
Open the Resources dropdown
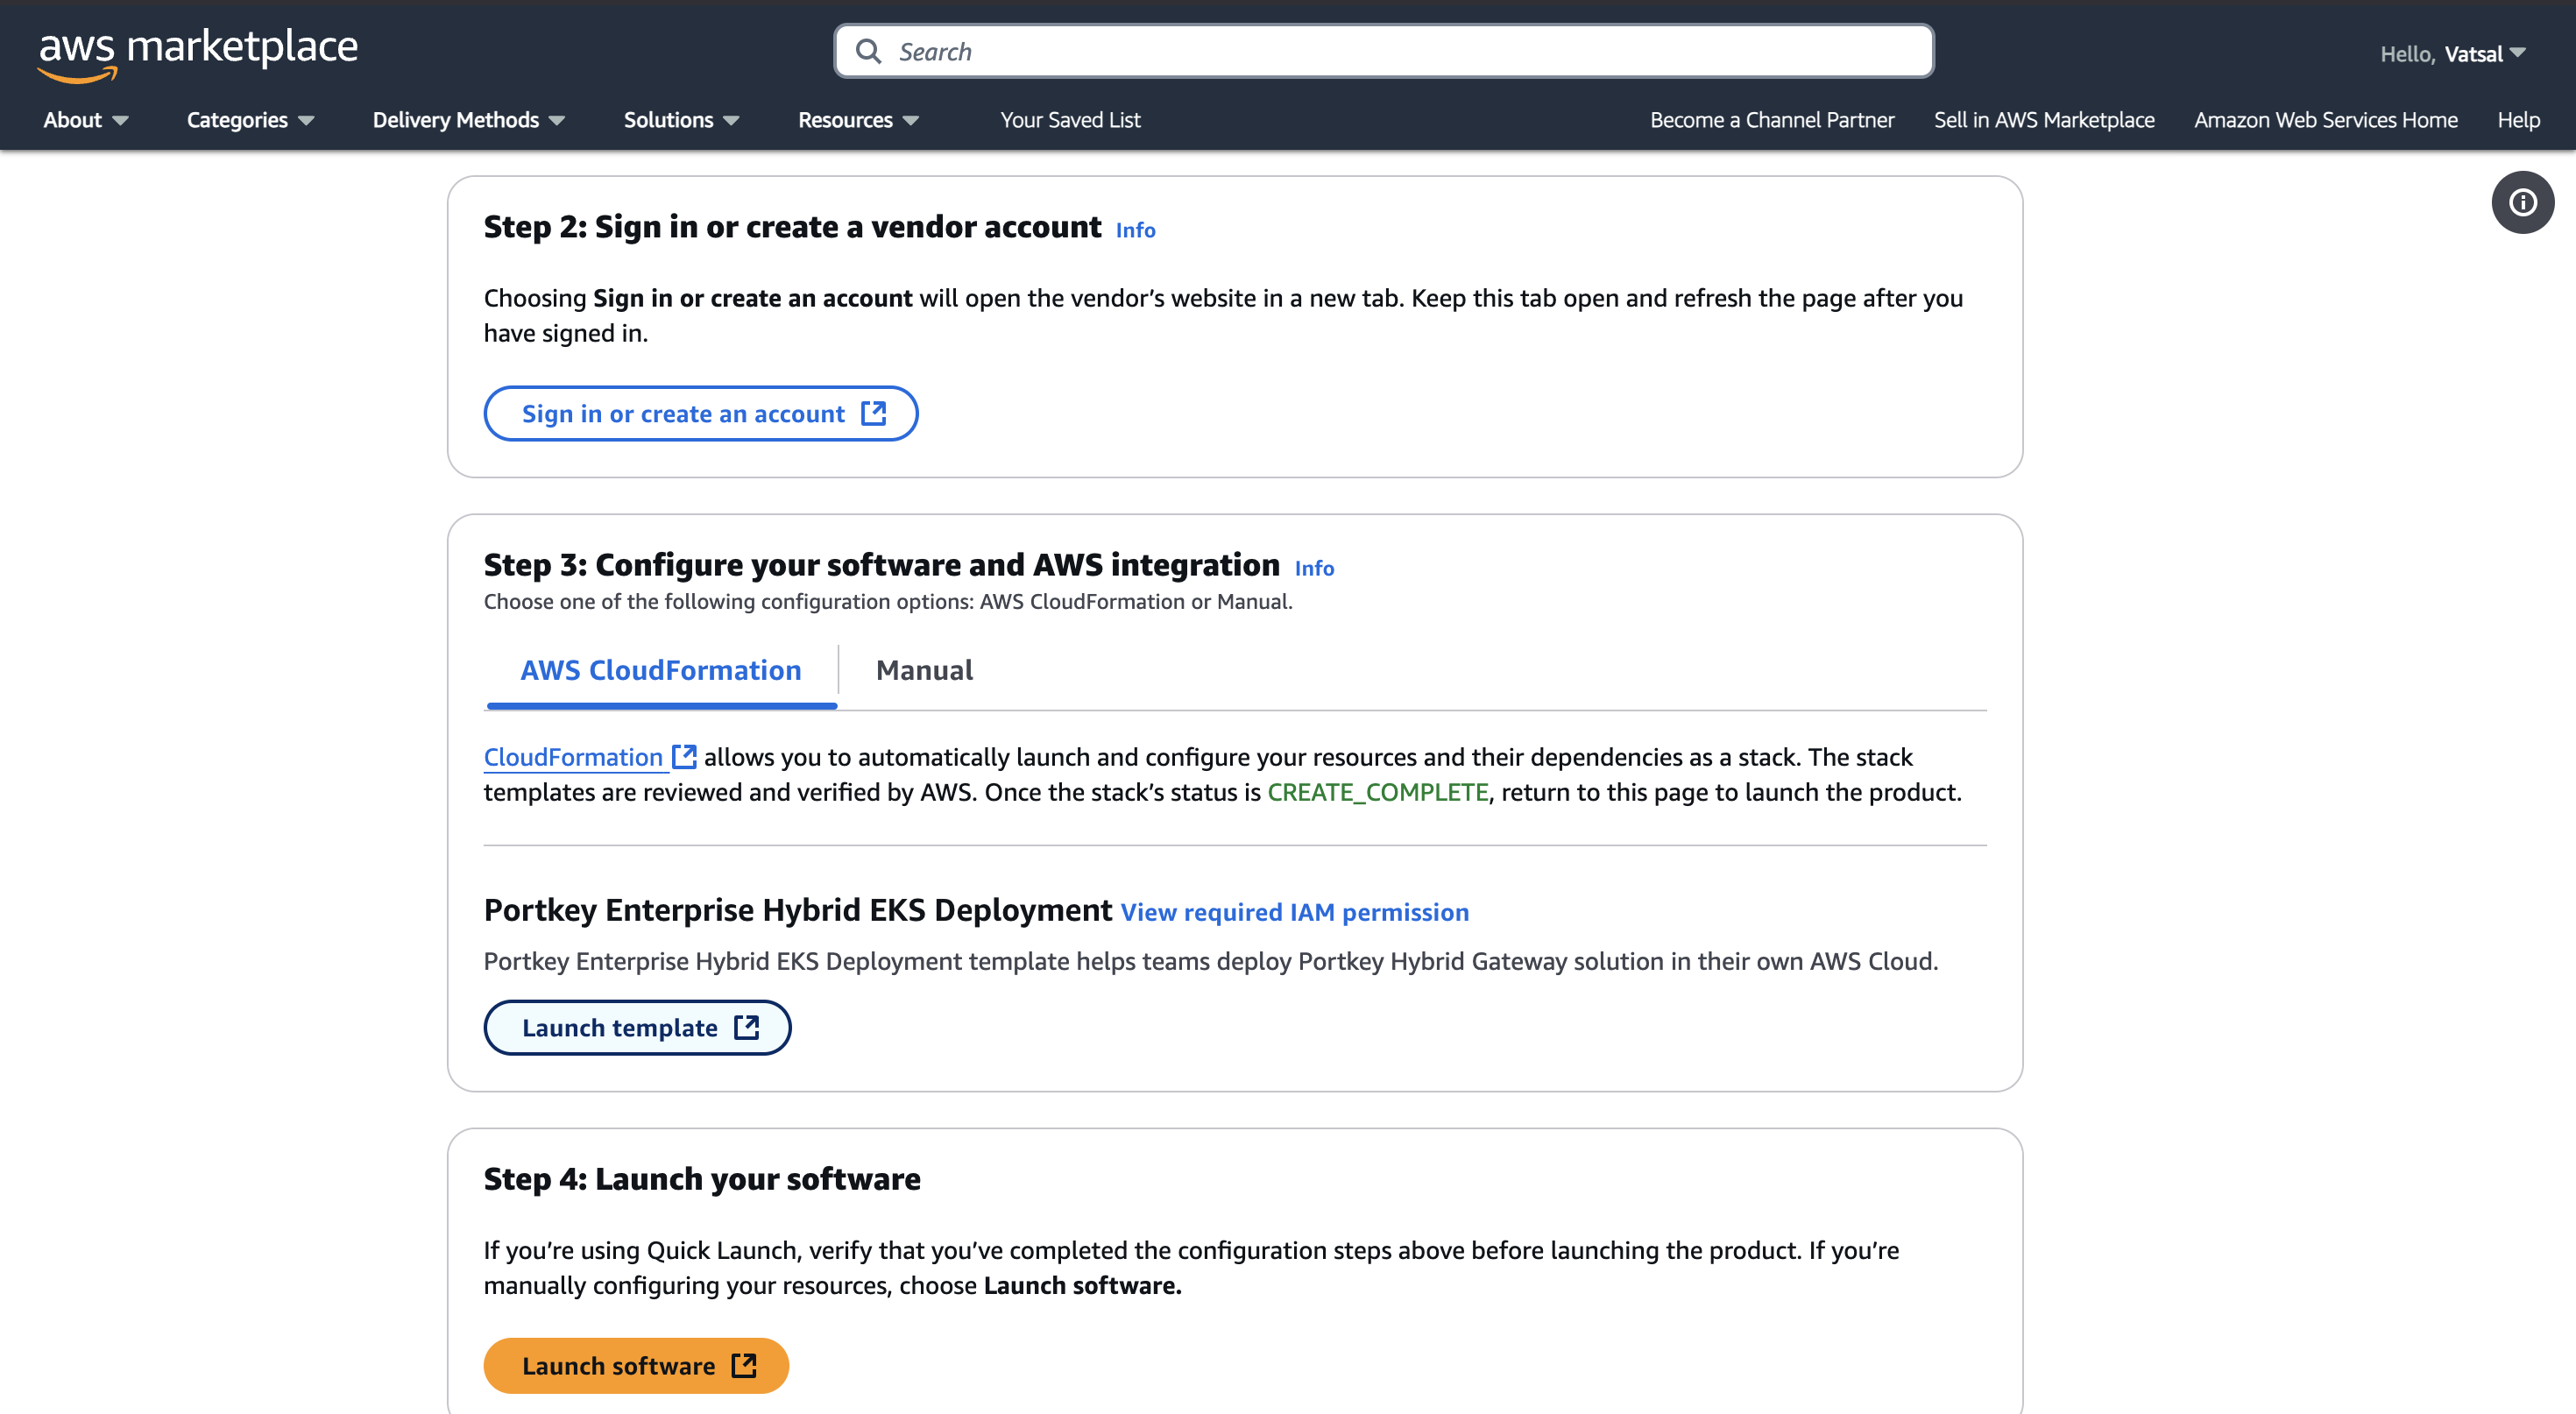858,120
